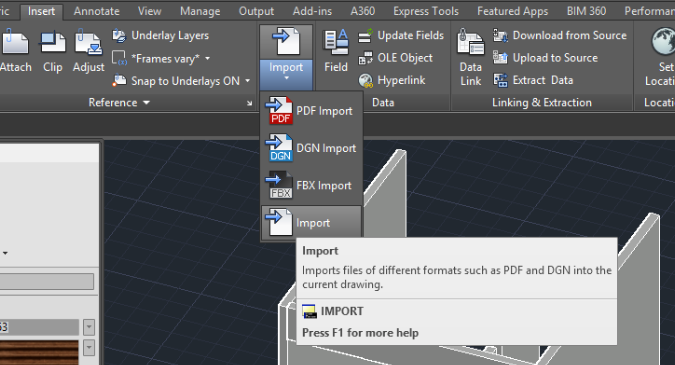Open the Data Link manager

[x=471, y=57]
